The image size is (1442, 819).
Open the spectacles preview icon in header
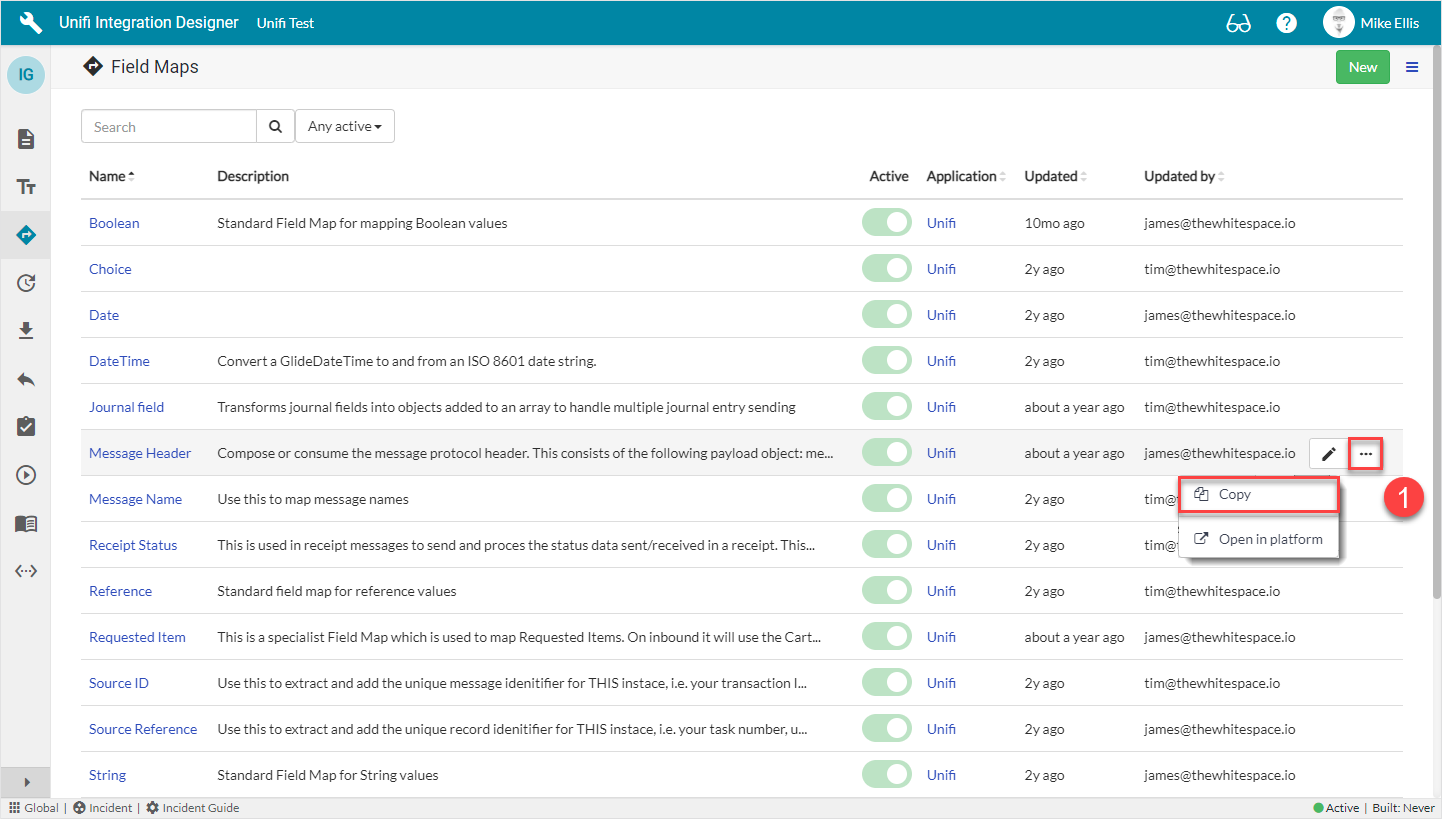point(1238,21)
